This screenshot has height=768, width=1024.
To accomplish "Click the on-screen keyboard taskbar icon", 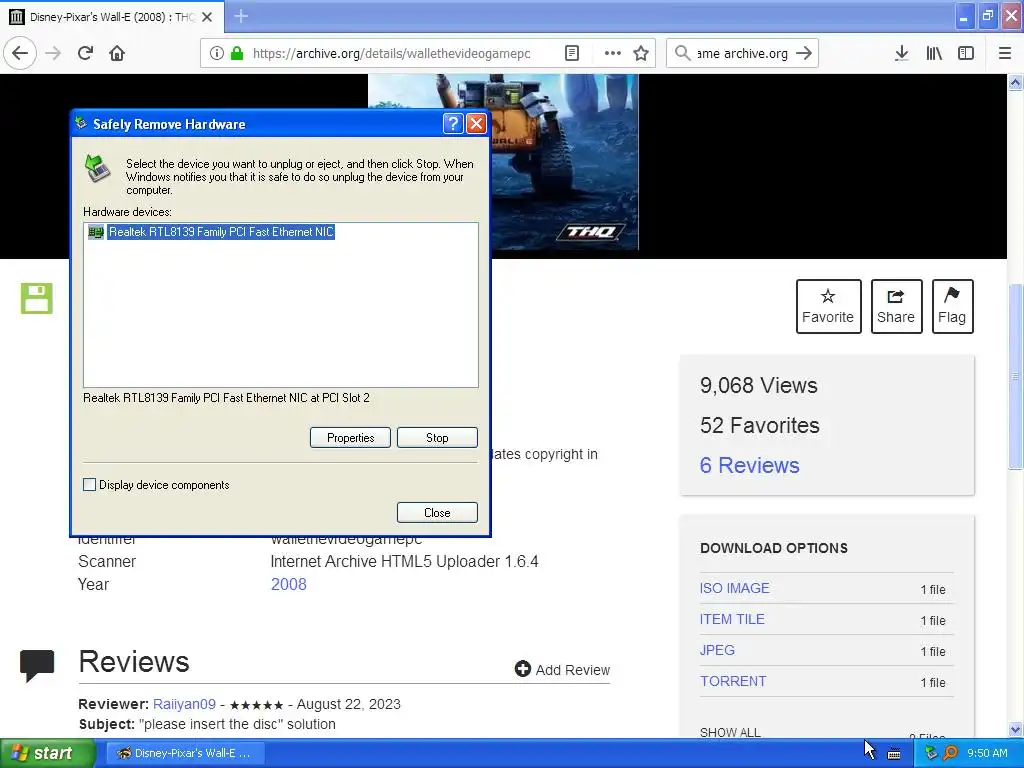I will point(894,754).
